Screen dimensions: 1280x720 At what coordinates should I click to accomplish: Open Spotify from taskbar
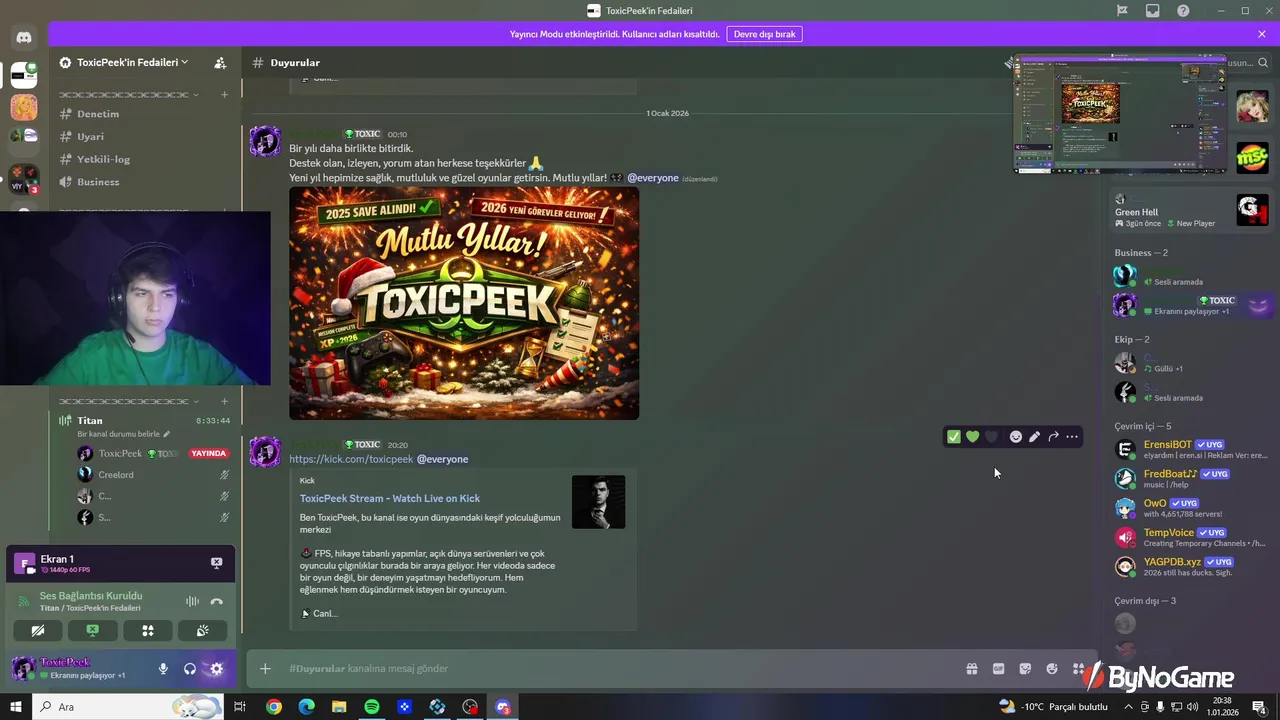tap(372, 707)
